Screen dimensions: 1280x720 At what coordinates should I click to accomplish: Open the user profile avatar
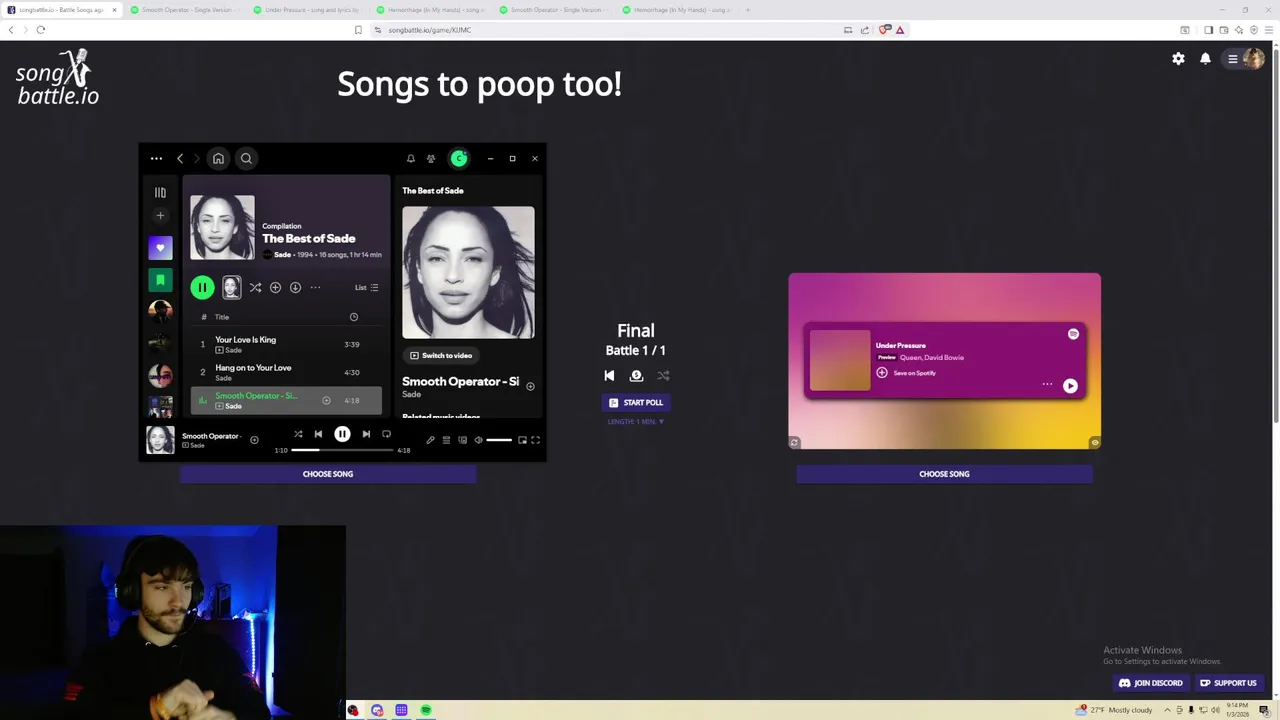point(1253,59)
